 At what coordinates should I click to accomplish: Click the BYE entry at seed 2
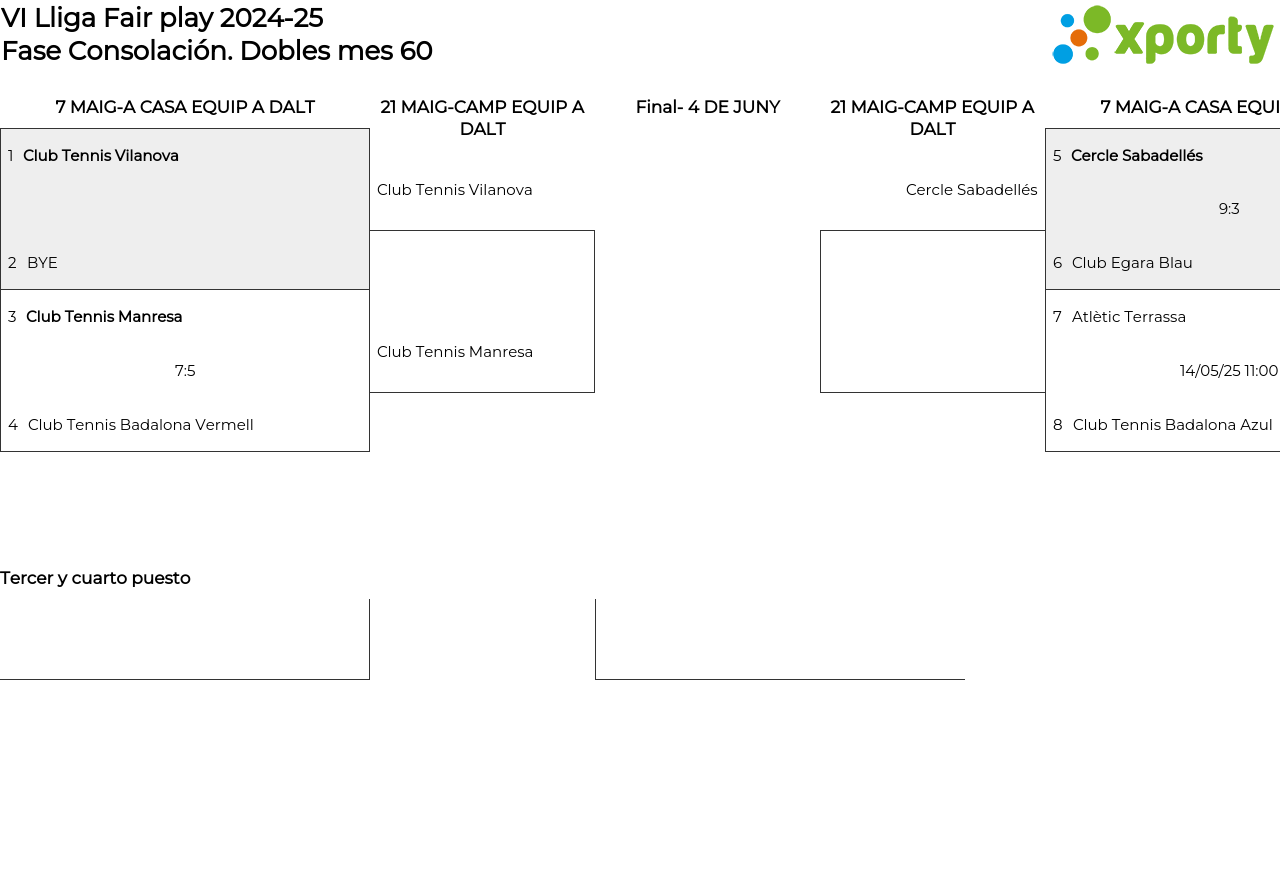pos(42,263)
